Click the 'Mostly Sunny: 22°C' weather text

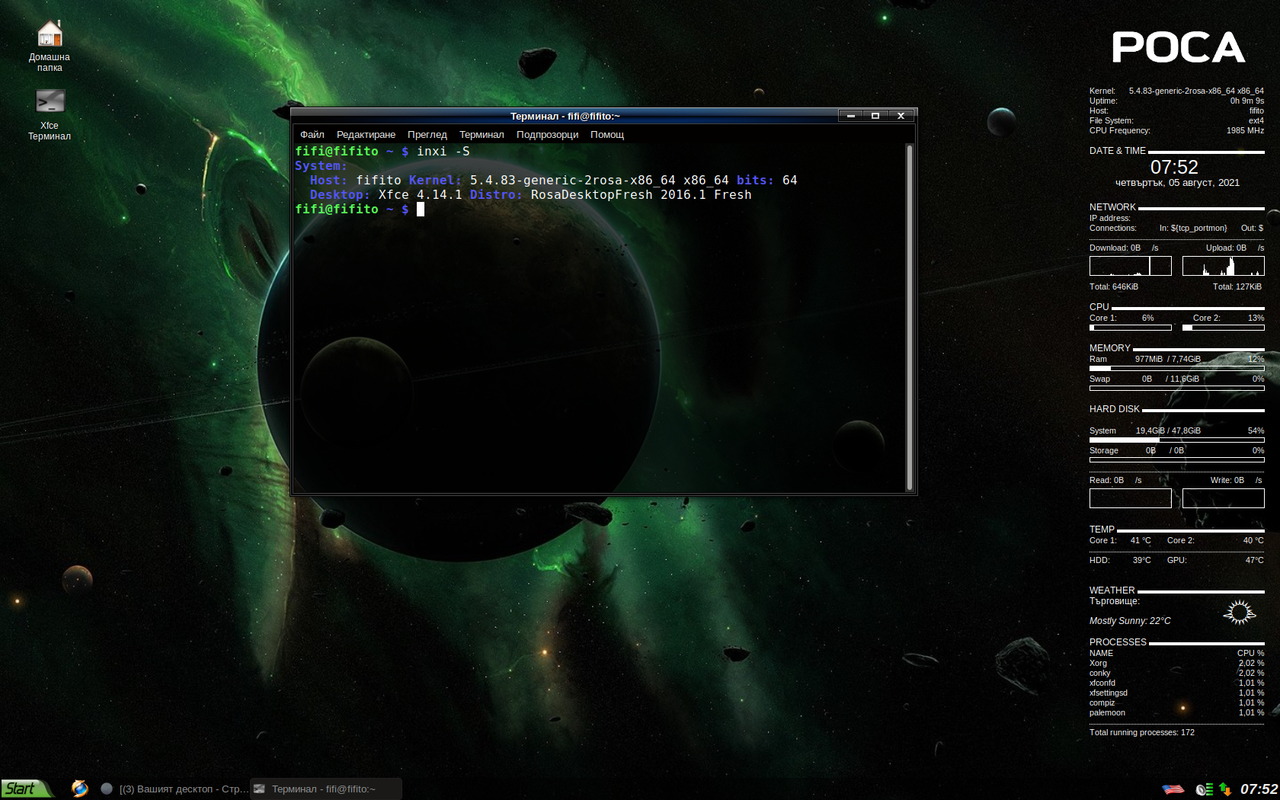(1130, 621)
